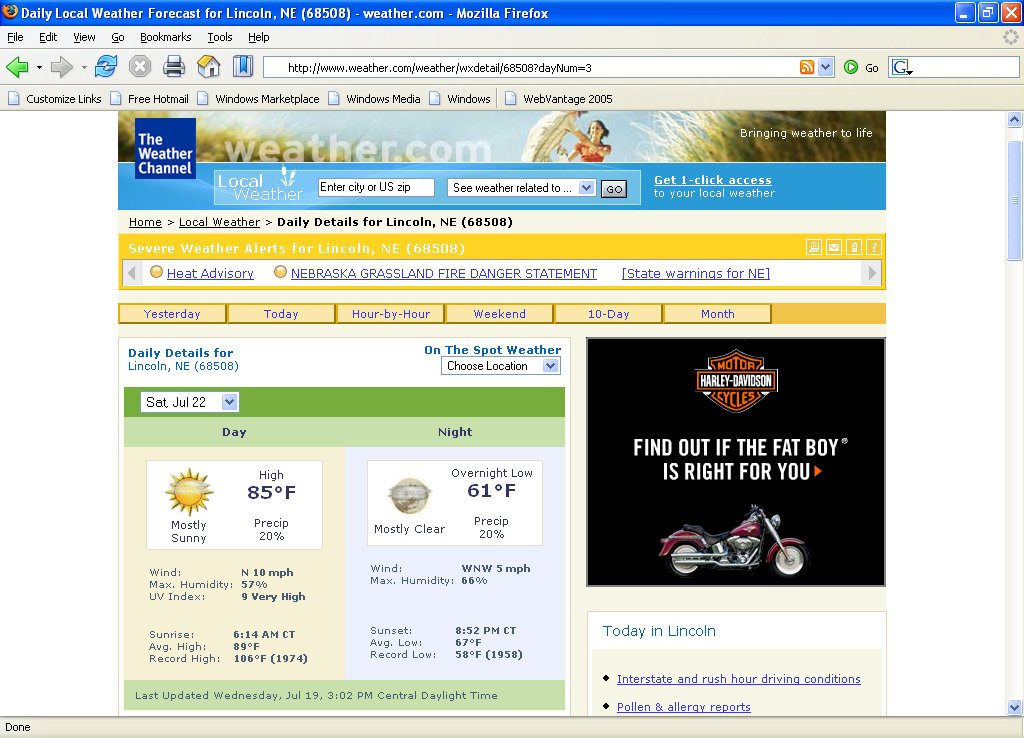Click the scrollbar down arrow
Viewport: 1024px width, 738px height.
(x=1014, y=707)
